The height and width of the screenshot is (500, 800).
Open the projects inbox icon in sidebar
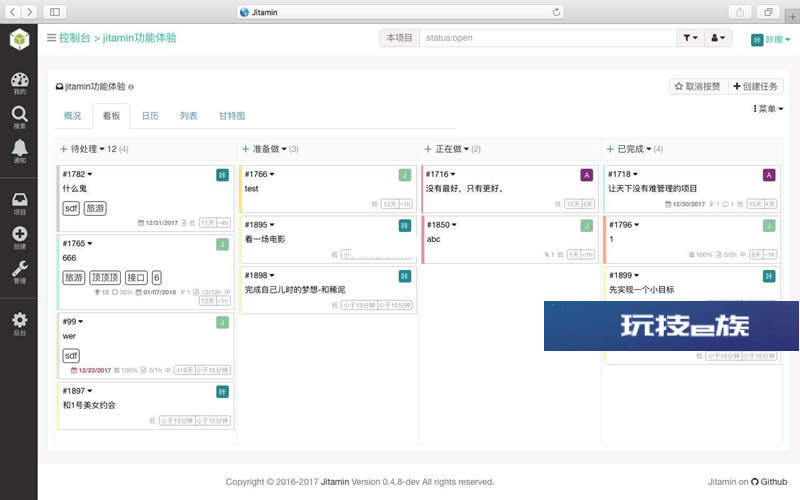click(x=19, y=199)
